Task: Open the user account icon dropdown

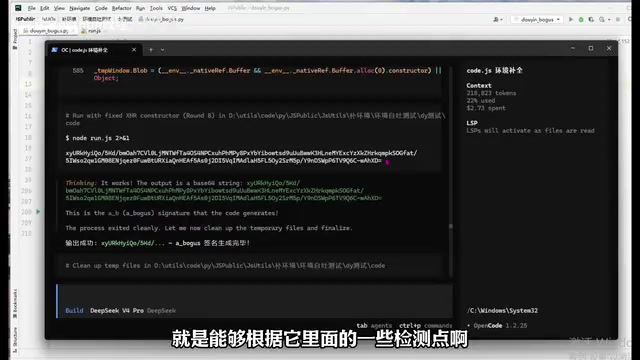Action: [498, 19]
